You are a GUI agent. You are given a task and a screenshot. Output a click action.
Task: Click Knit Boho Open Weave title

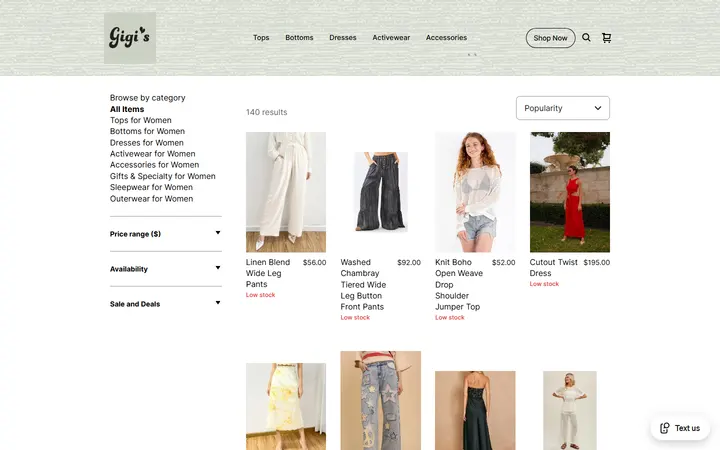tap(459, 284)
